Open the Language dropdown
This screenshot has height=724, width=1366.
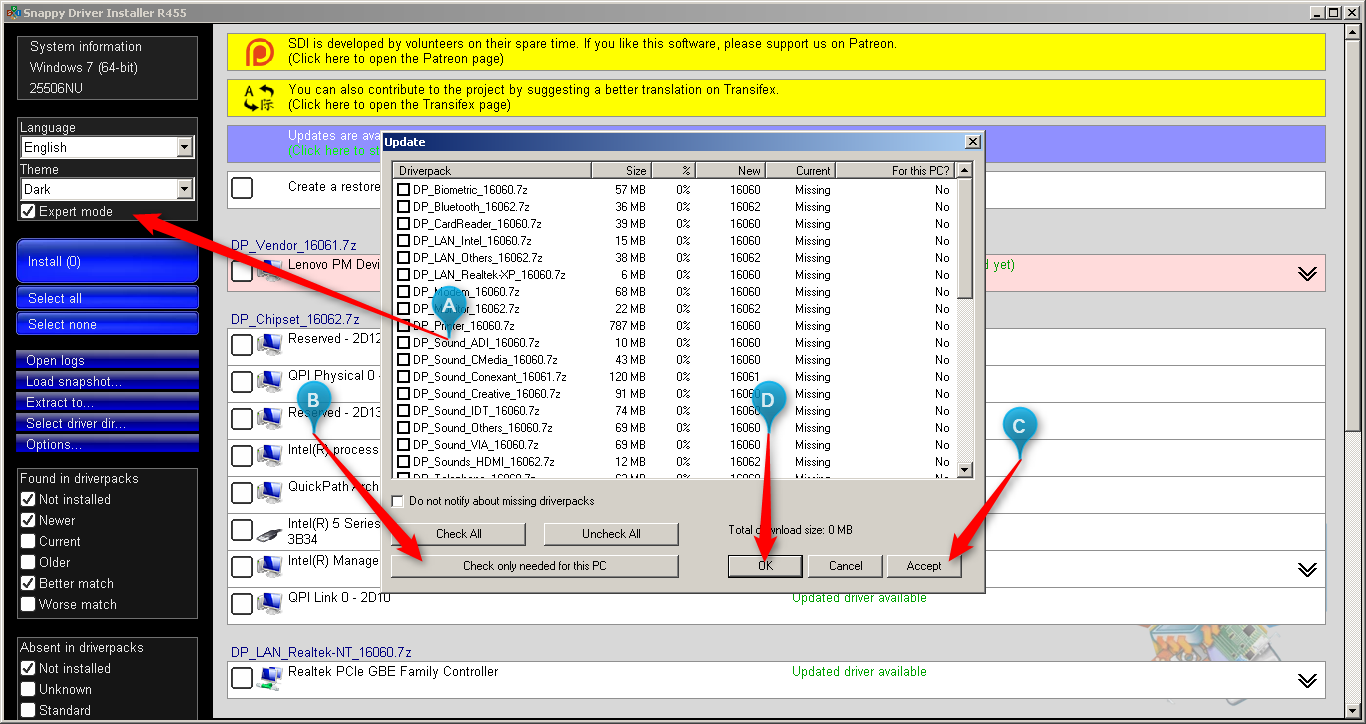(184, 147)
